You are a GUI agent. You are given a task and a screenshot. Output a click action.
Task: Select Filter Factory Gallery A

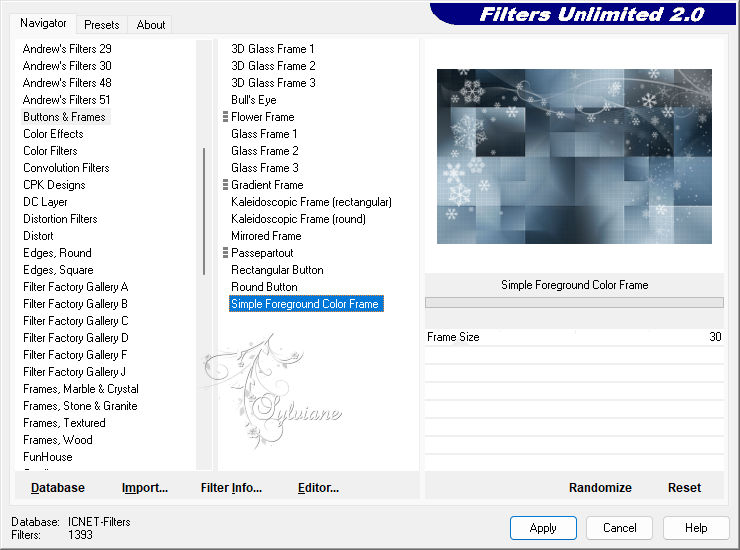click(x=76, y=287)
